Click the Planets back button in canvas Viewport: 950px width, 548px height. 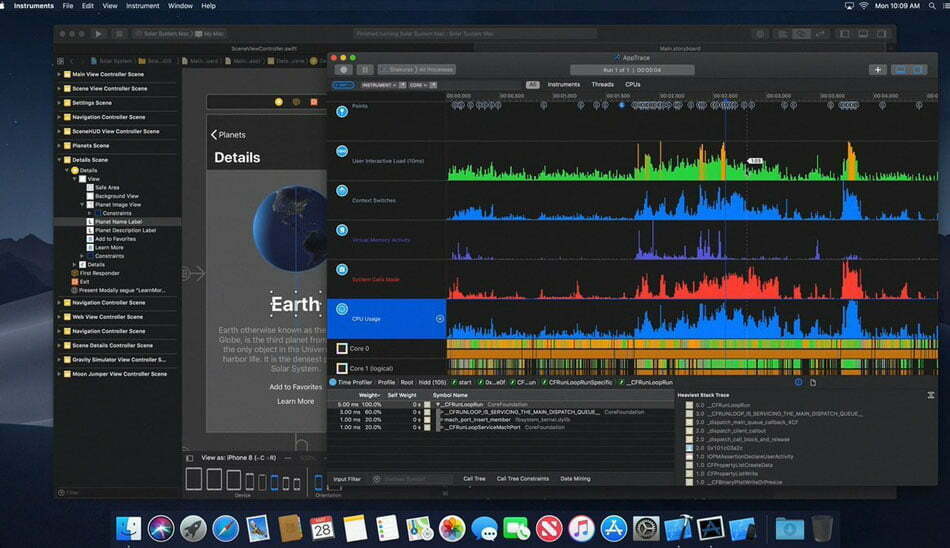coord(228,135)
